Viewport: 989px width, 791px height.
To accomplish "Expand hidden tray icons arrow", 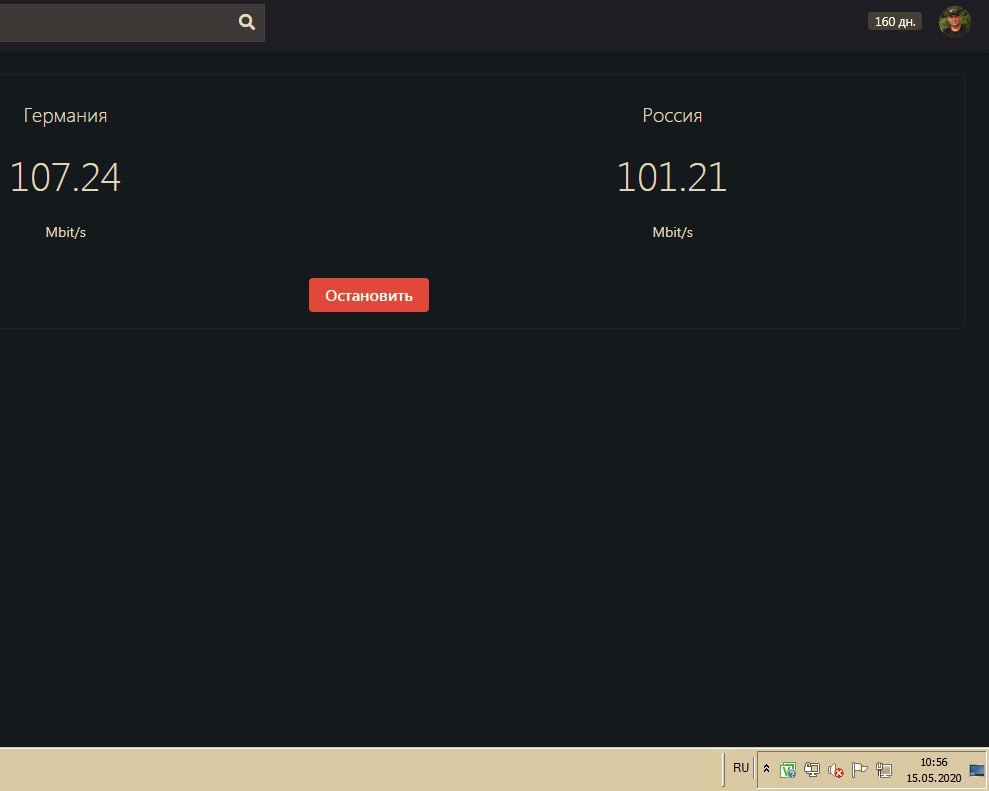I will click(x=766, y=769).
